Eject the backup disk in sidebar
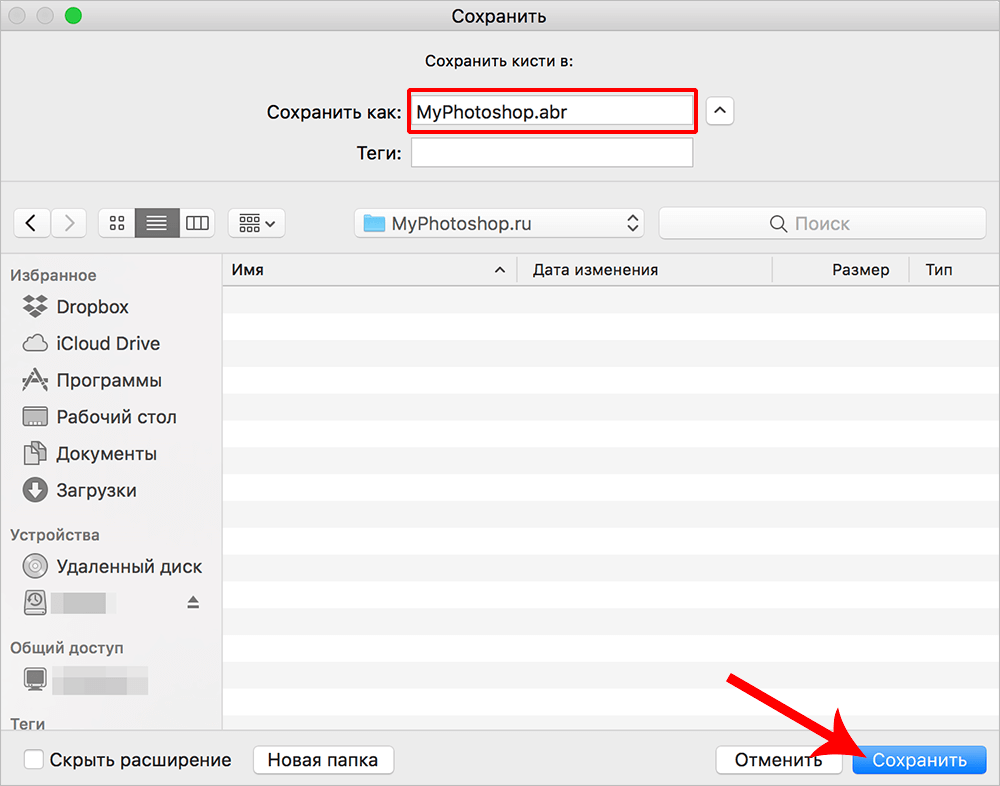Image resolution: width=1000 pixels, height=786 pixels. (193, 602)
